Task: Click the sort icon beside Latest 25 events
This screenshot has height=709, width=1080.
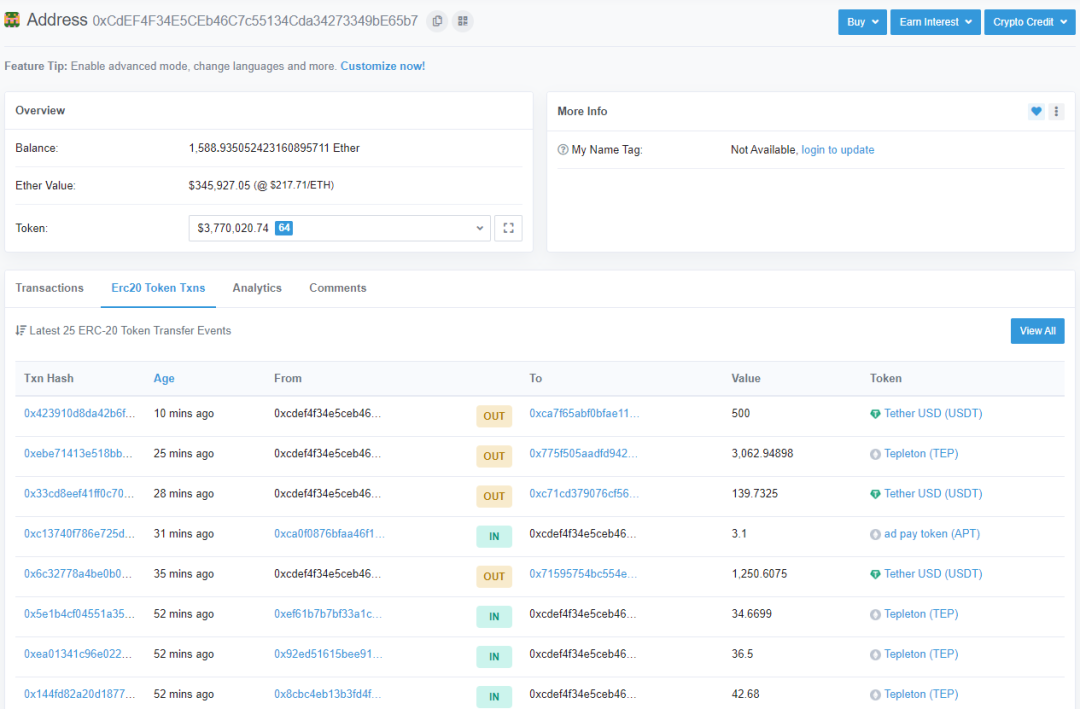Action: click(x=21, y=331)
